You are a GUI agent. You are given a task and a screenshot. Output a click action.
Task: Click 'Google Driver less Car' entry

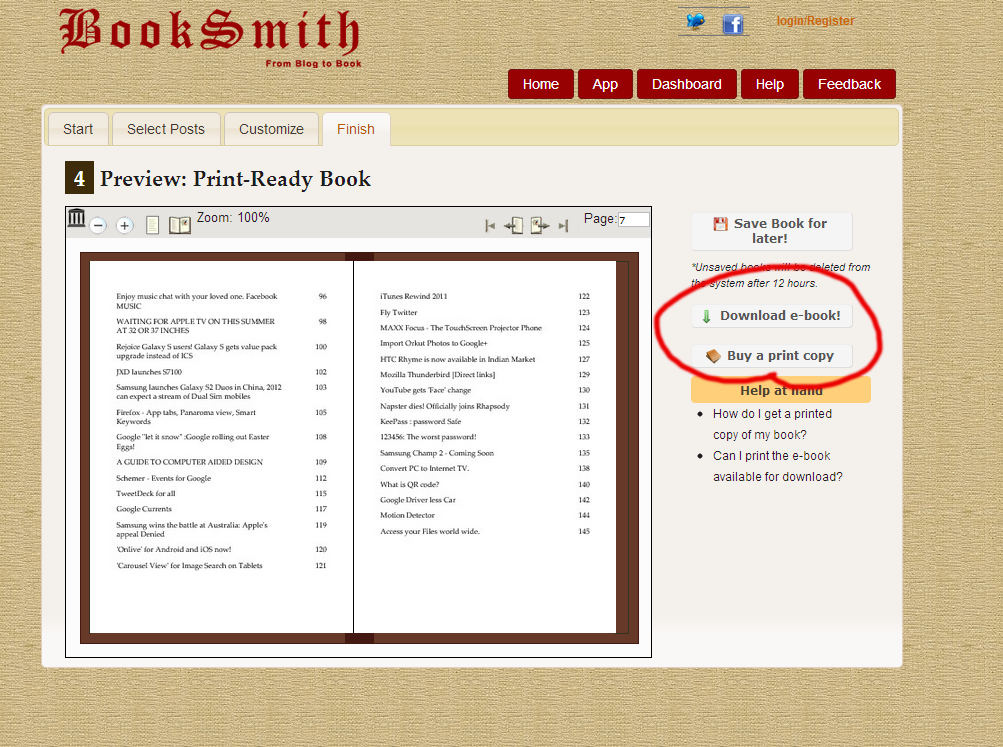coord(418,500)
